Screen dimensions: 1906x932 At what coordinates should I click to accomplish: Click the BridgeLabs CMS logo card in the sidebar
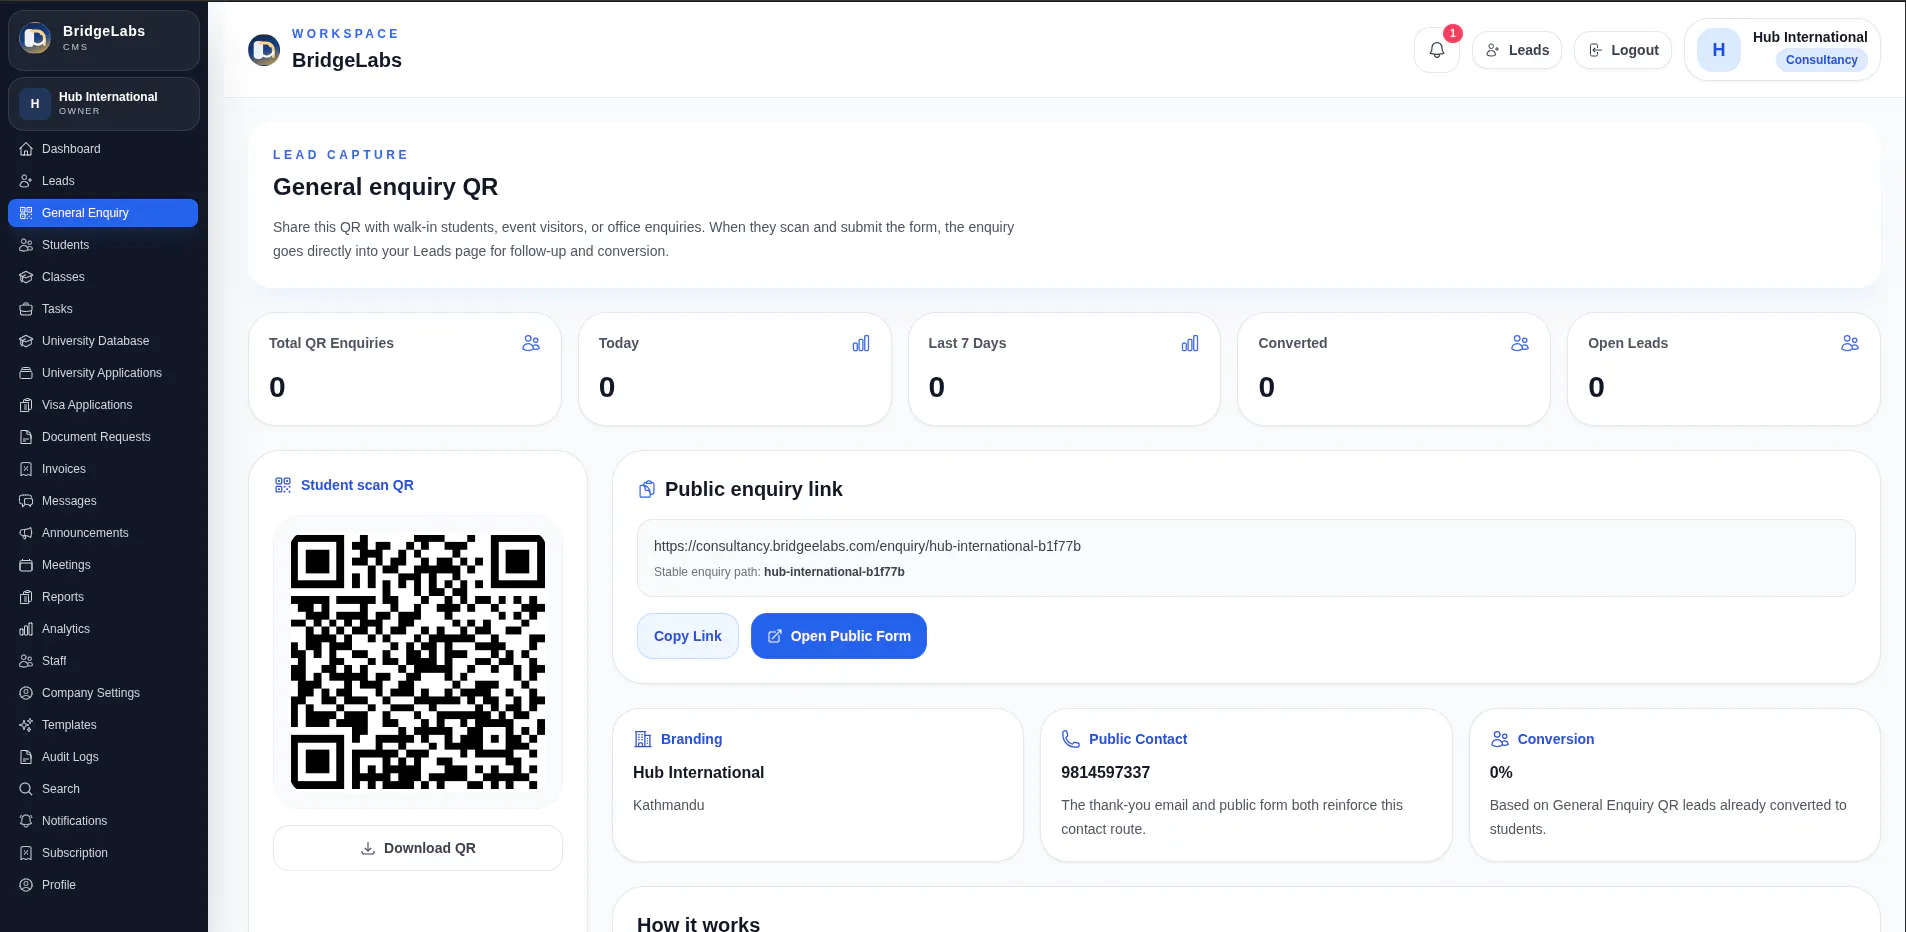(x=104, y=39)
